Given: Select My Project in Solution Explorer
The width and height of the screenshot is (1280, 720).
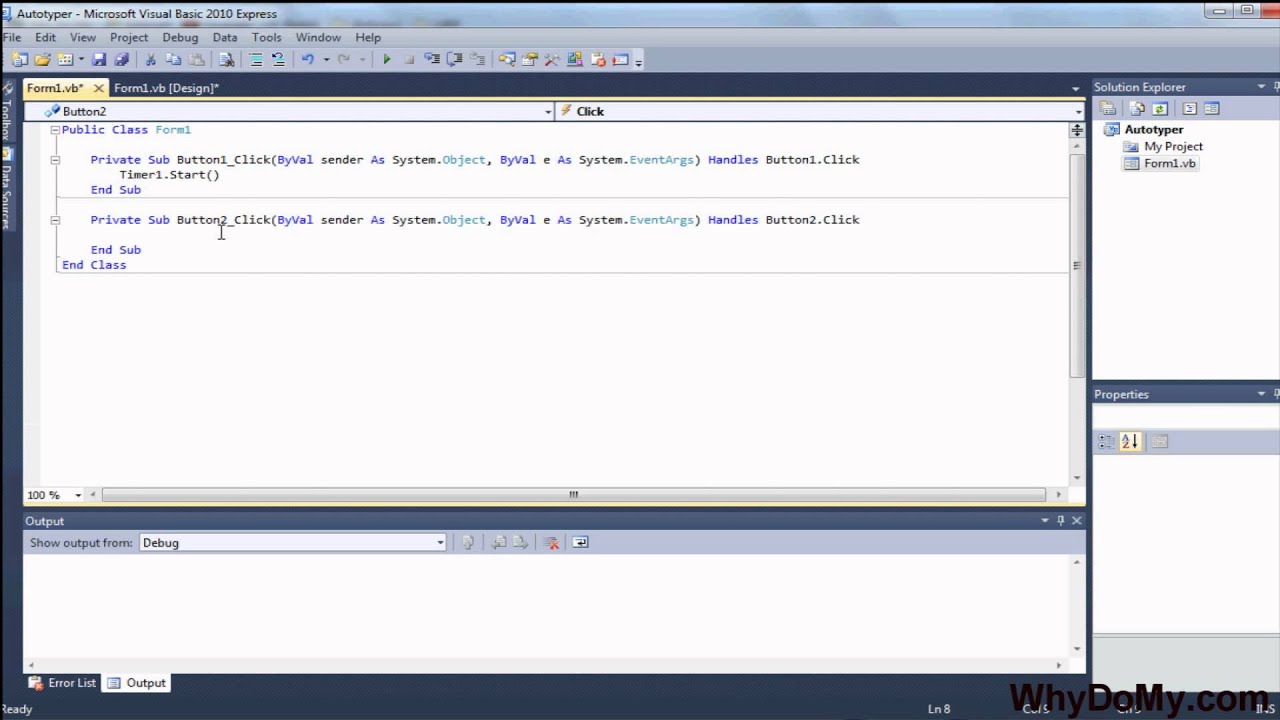Looking at the screenshot, I should click(1173, 147).
